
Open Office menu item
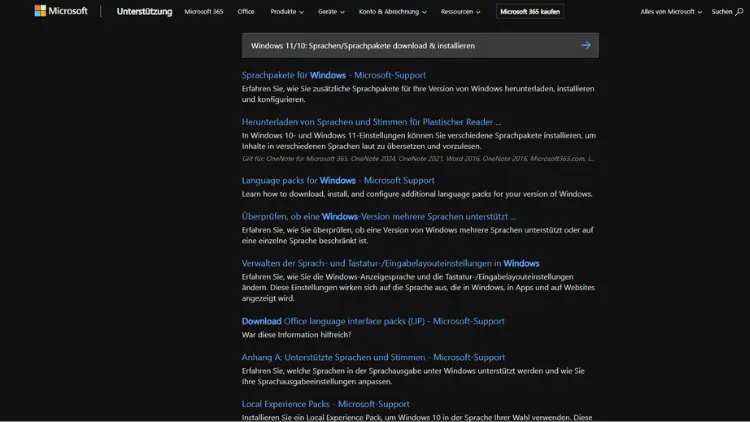pos(246,11)
